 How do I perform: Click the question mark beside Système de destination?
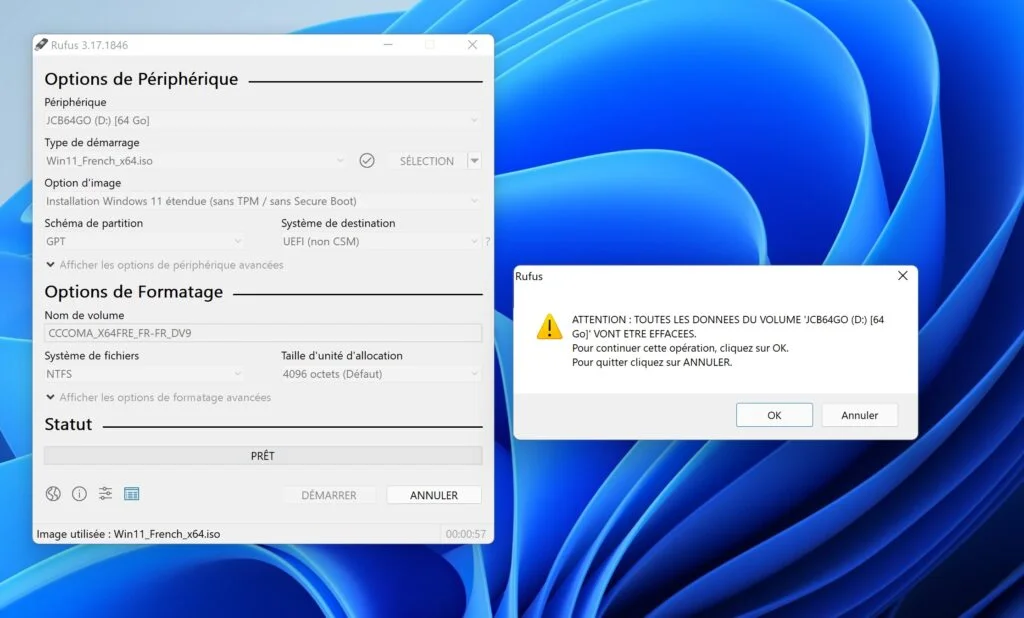tap(487, 242)
